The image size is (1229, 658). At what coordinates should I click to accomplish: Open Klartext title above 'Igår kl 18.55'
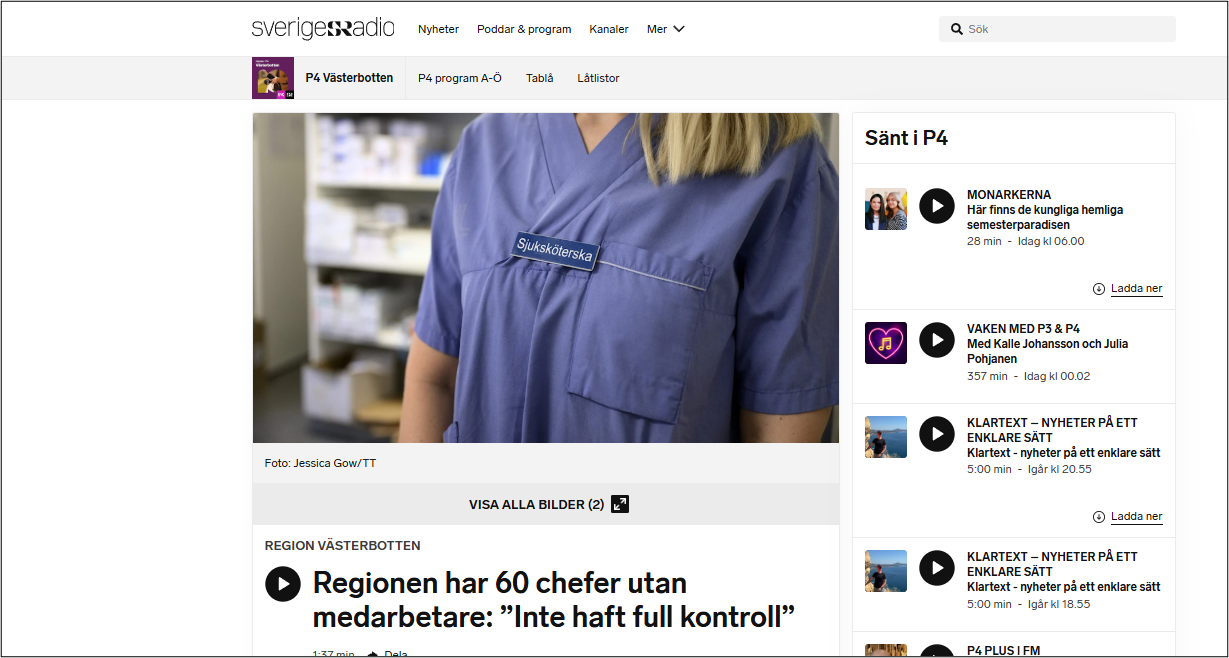(1052, 564)
